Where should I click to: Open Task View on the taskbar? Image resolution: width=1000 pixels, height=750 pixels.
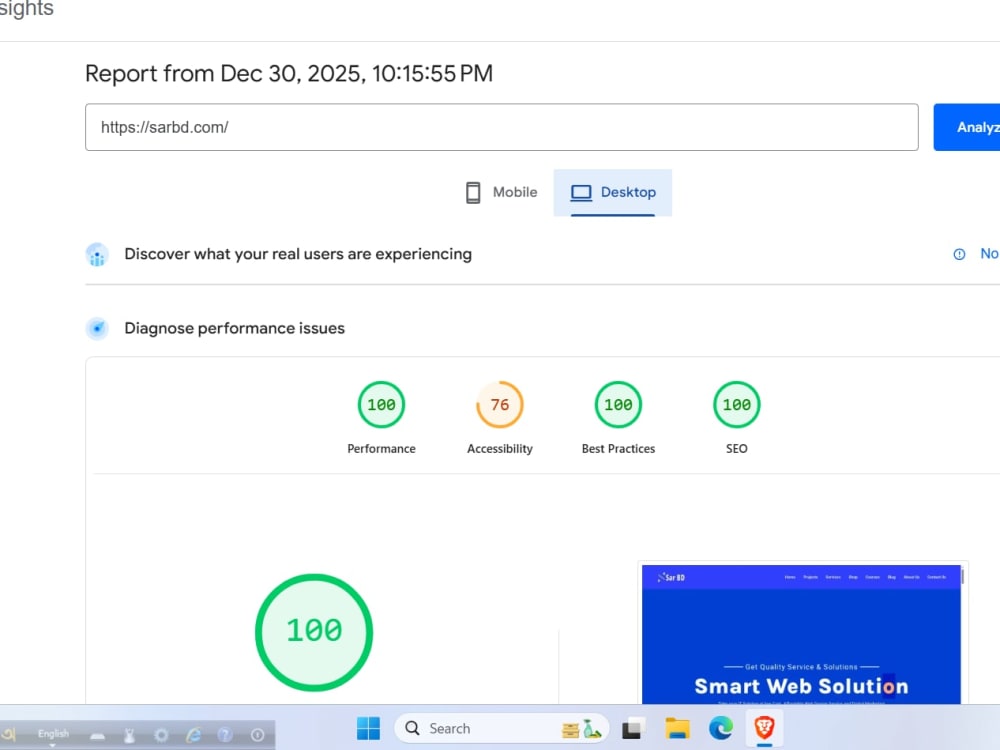click(x=633, y=728)
